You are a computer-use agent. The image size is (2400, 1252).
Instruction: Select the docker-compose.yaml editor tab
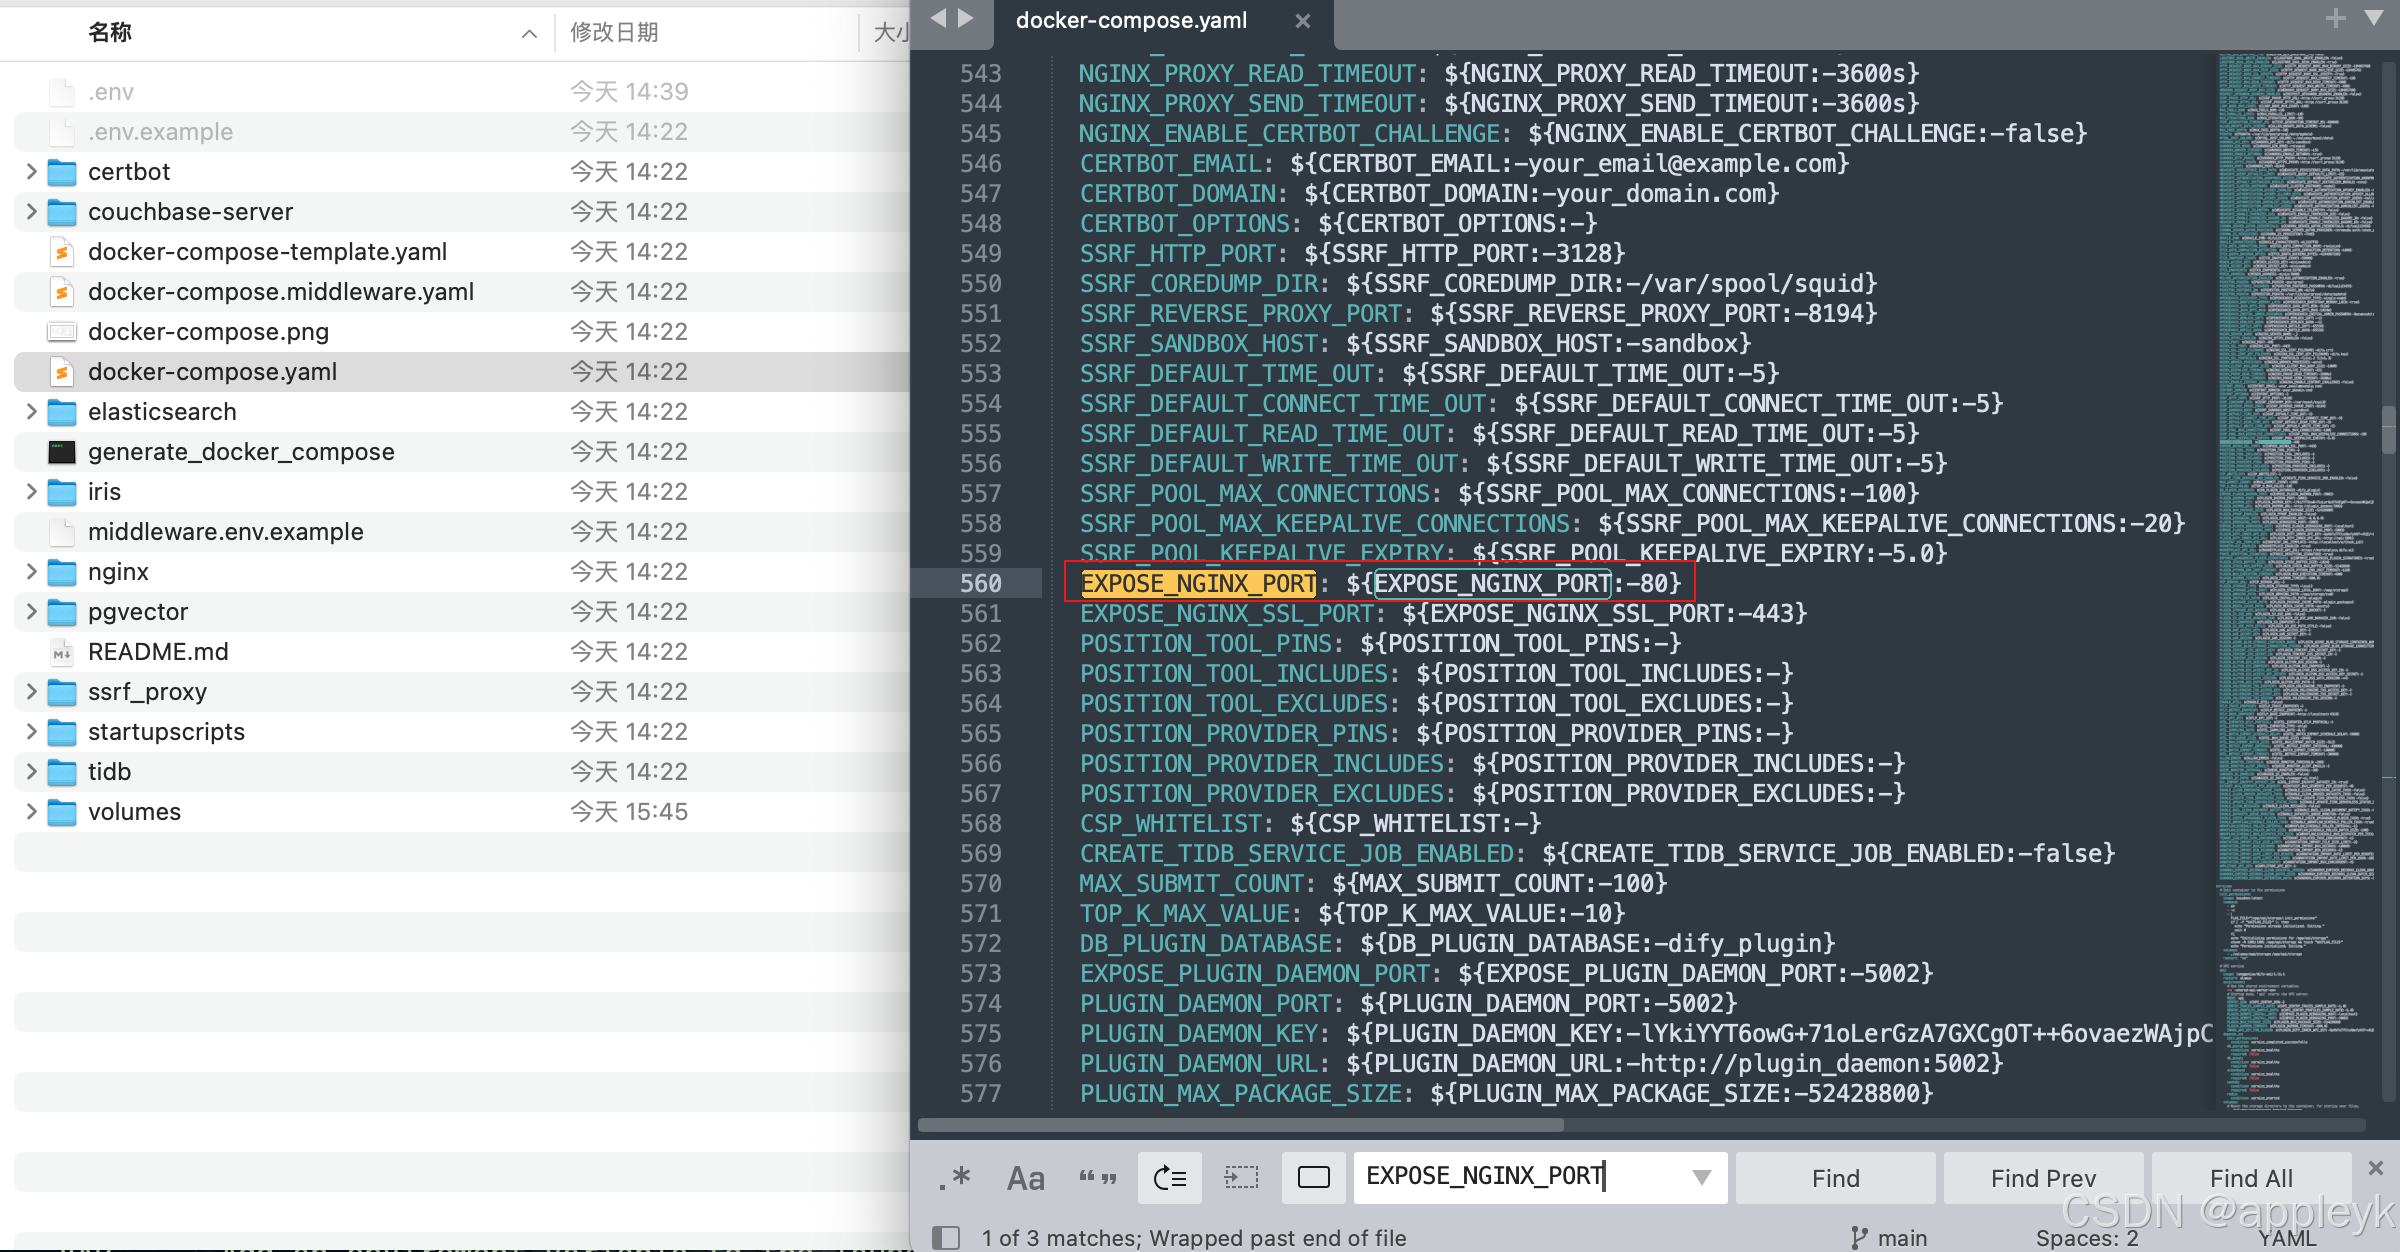[x=1131, y=20]
